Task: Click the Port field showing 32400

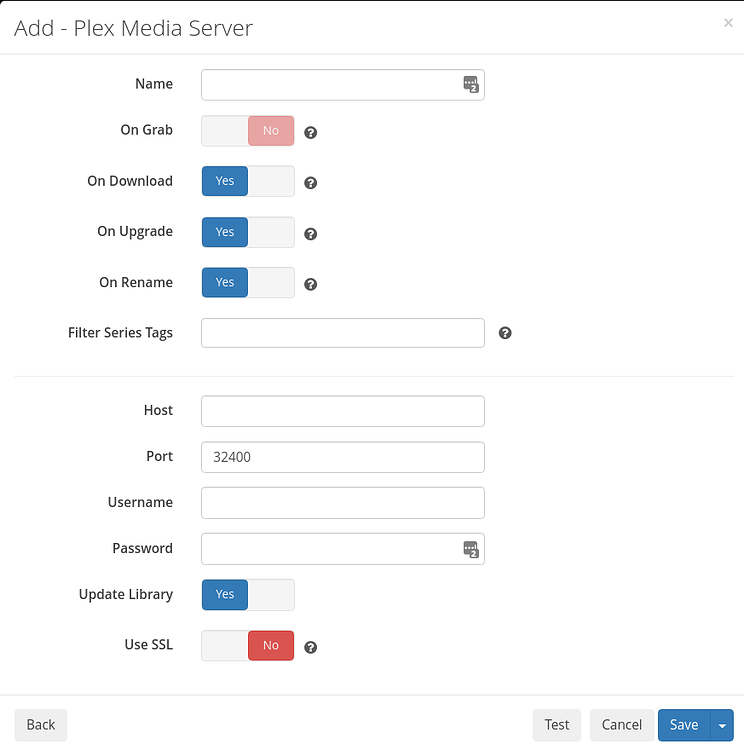Action: pyautogui.click(x=343, y=457)
